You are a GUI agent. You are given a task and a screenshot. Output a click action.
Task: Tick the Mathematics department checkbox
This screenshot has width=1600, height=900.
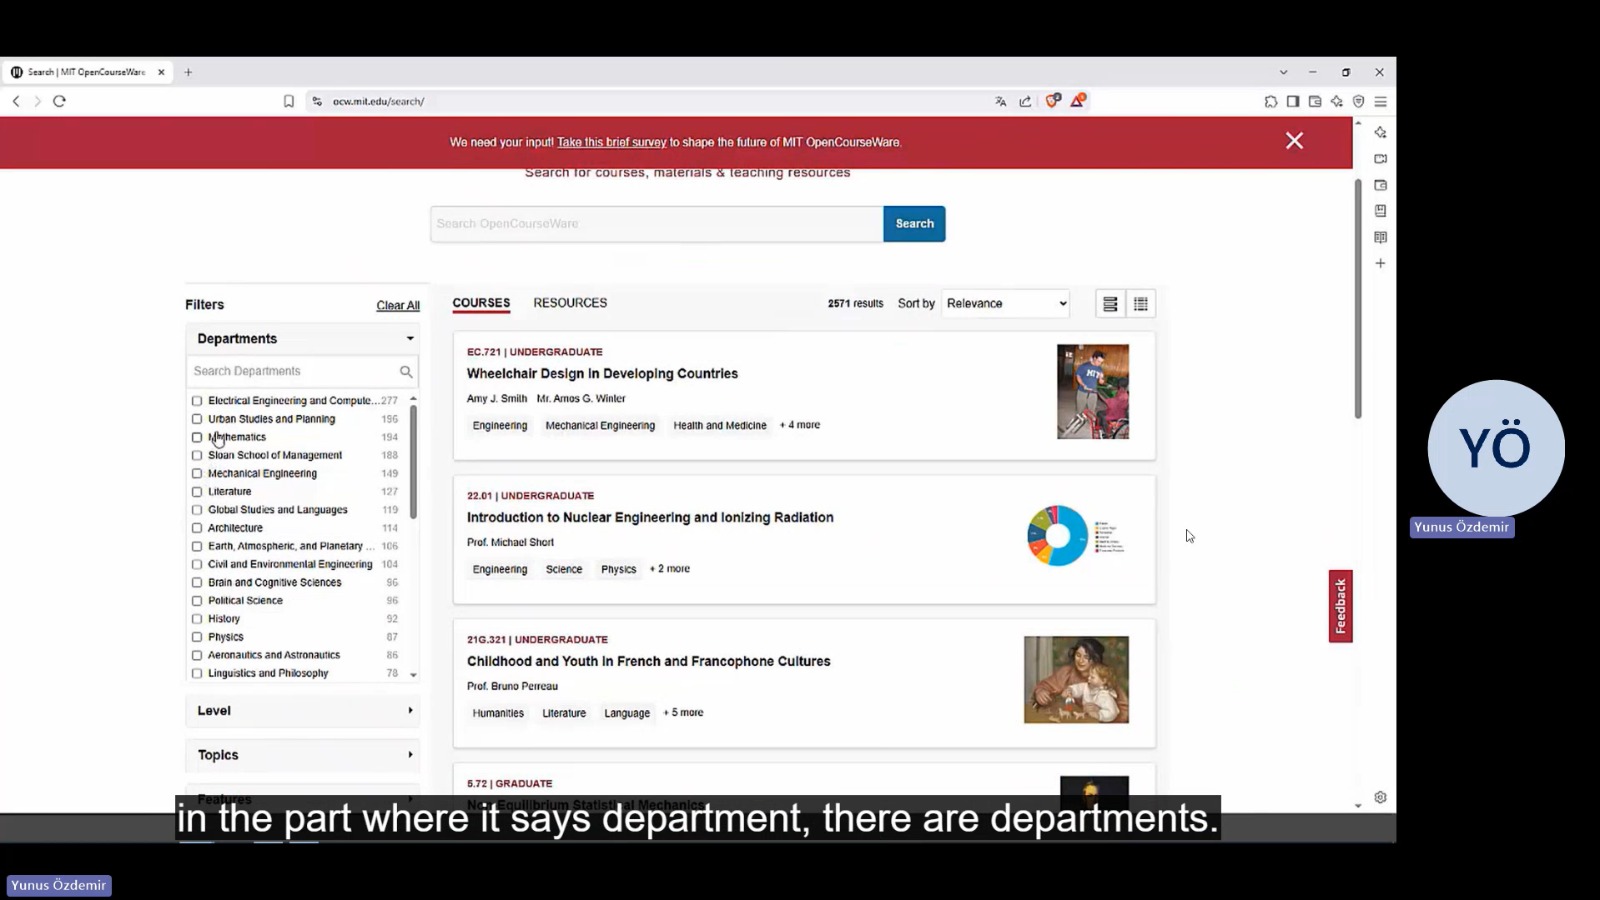tap(197, 437)
